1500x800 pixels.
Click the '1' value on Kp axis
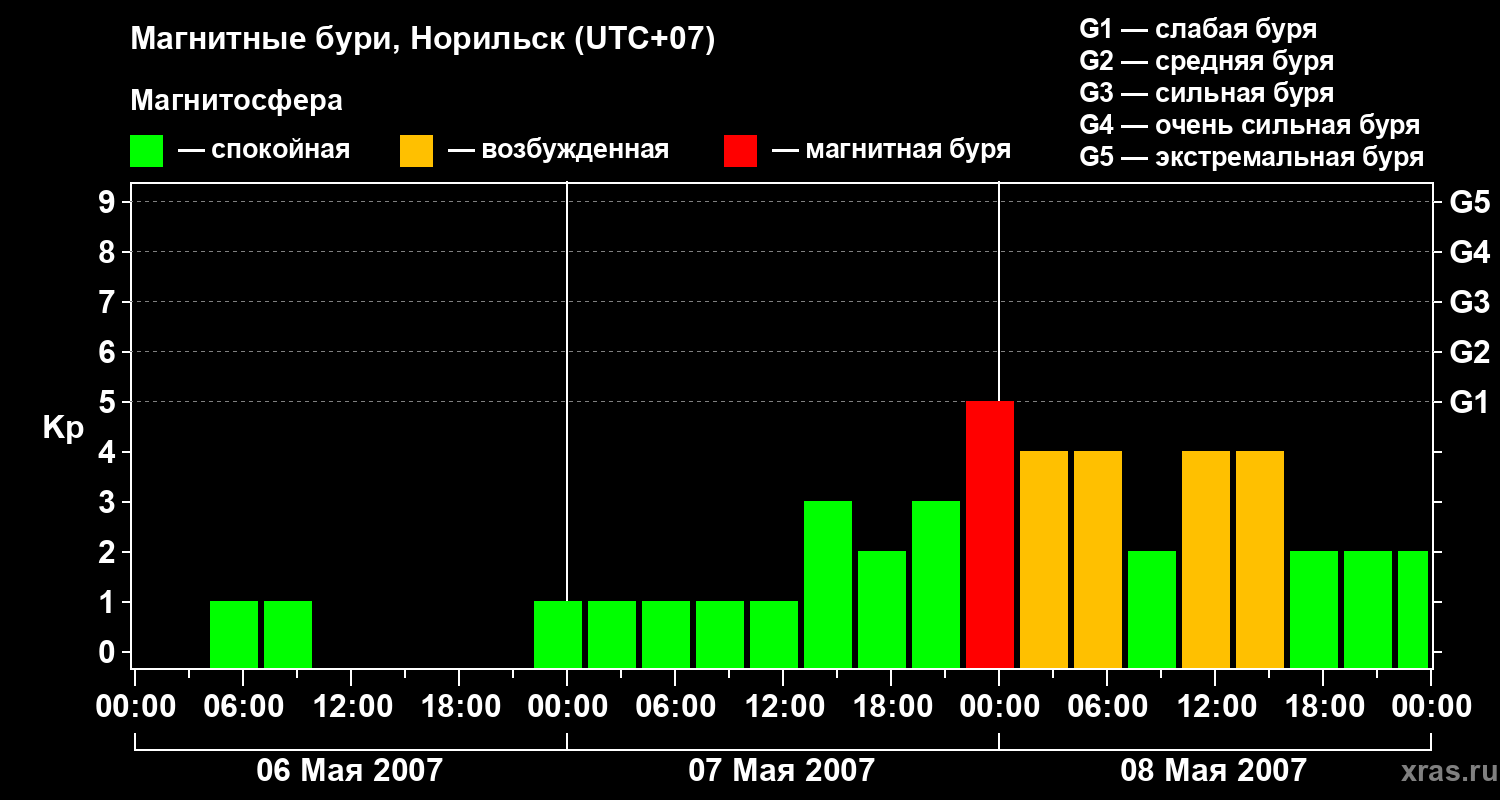109,602
